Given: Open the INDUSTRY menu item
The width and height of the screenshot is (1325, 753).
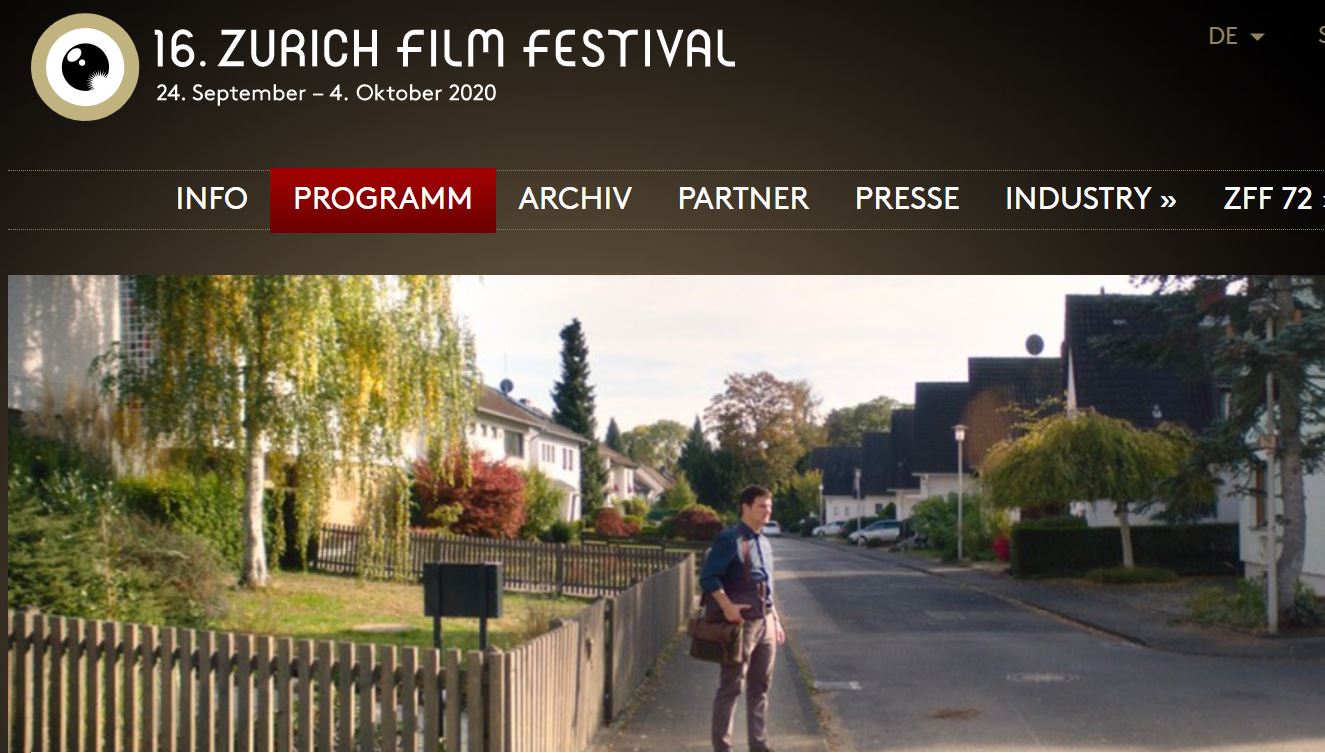Looking at the screenshot, I should pyautogui.click(x=1091, y=199).
